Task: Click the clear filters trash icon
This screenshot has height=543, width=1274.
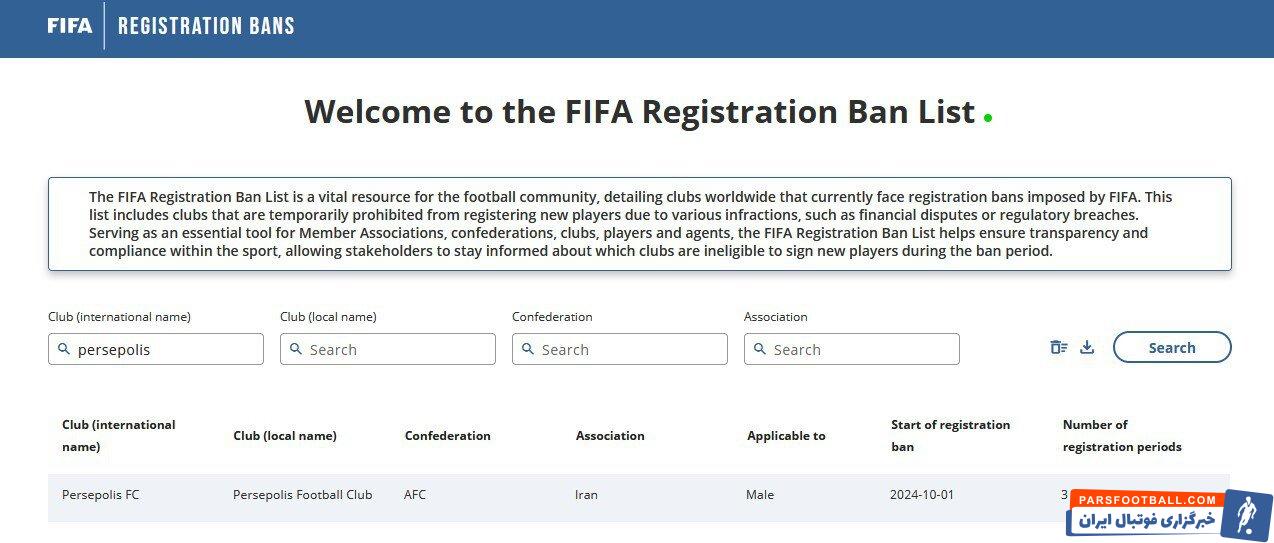Action: pyautogui.click(x=1058, y=348)
